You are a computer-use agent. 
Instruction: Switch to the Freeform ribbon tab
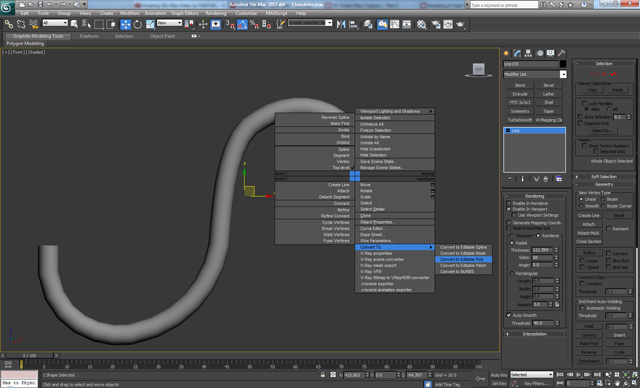coord(89,36)
